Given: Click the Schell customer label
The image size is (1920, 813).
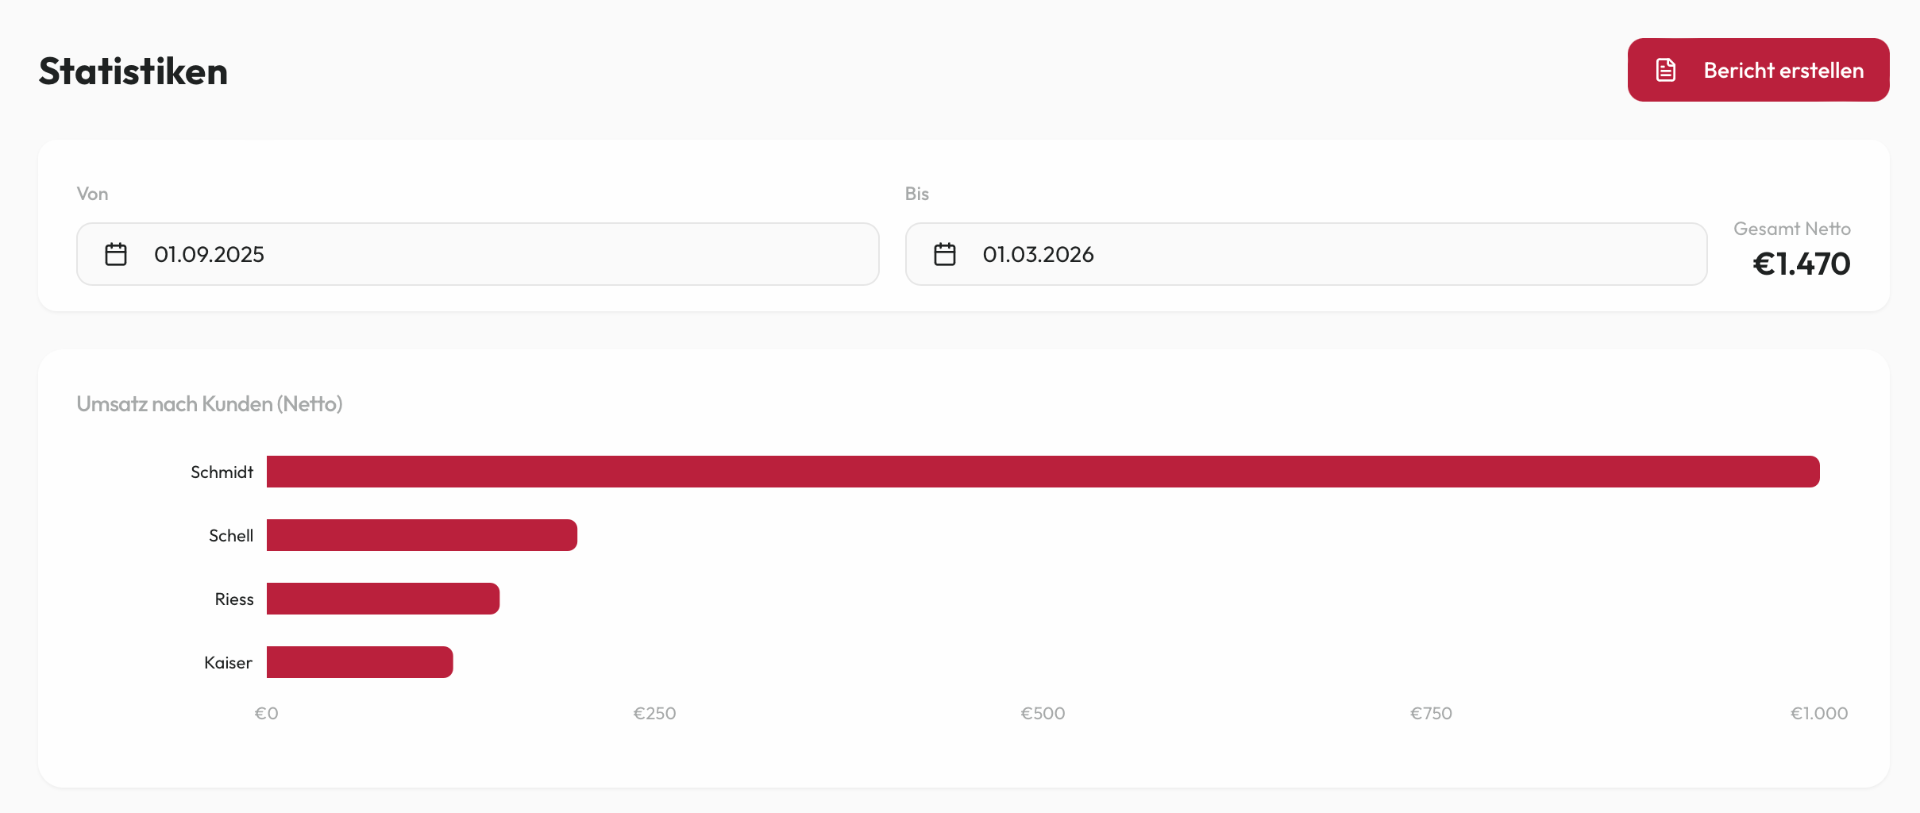Looking at the screenshot, I should 231,535.
